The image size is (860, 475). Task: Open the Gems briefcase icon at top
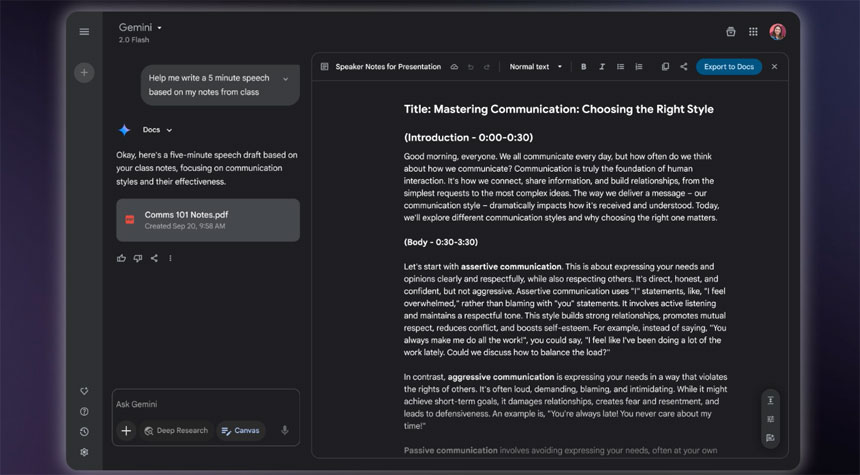pyautogui.click(x=731, y=32)
